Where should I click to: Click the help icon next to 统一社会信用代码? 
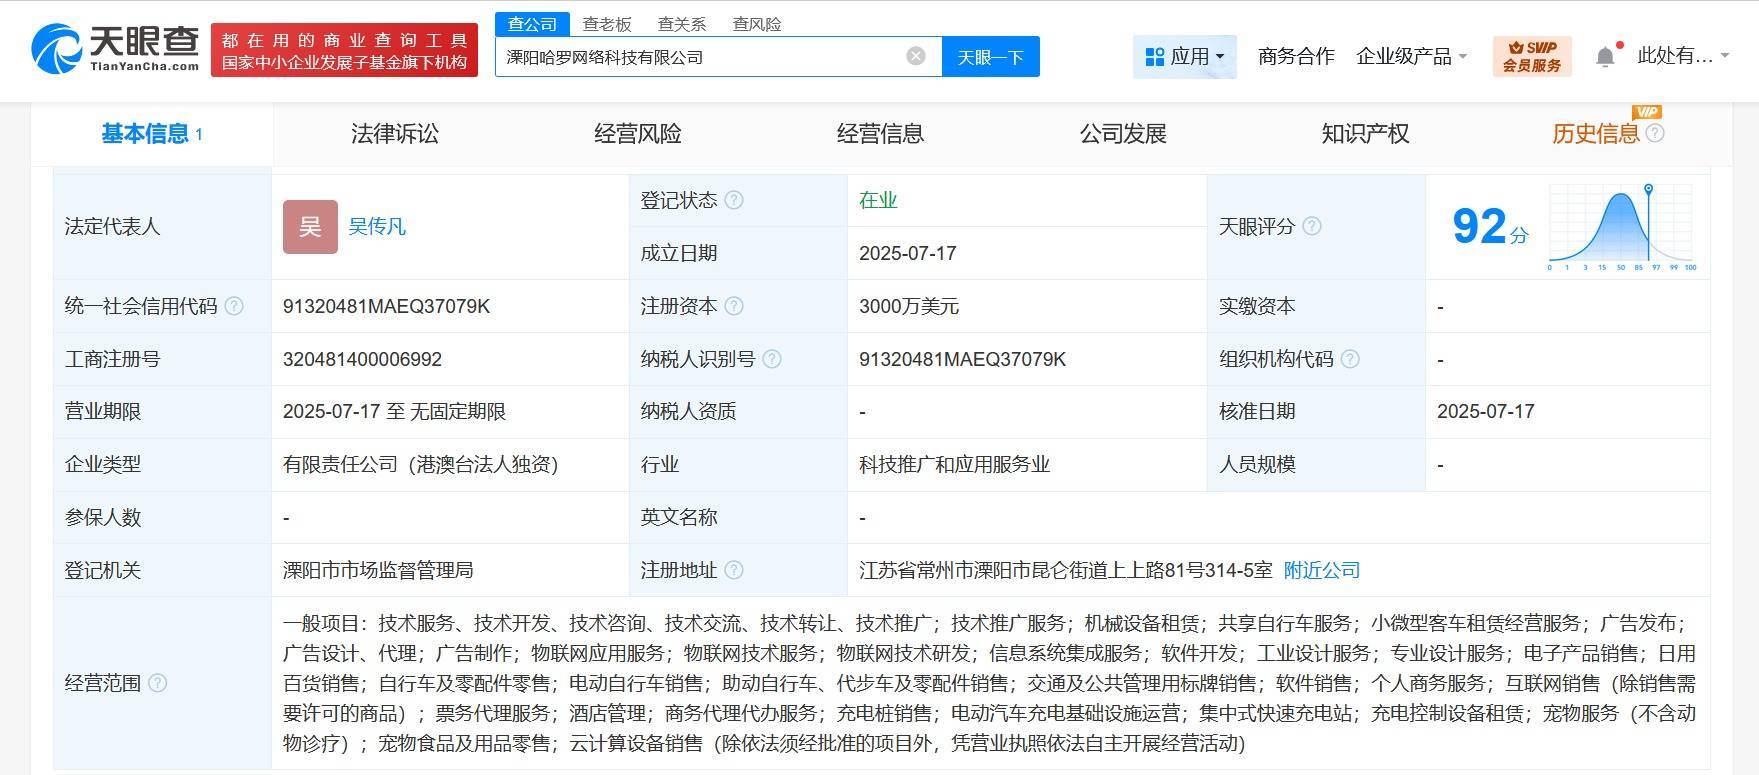click(x=234, y=306)
